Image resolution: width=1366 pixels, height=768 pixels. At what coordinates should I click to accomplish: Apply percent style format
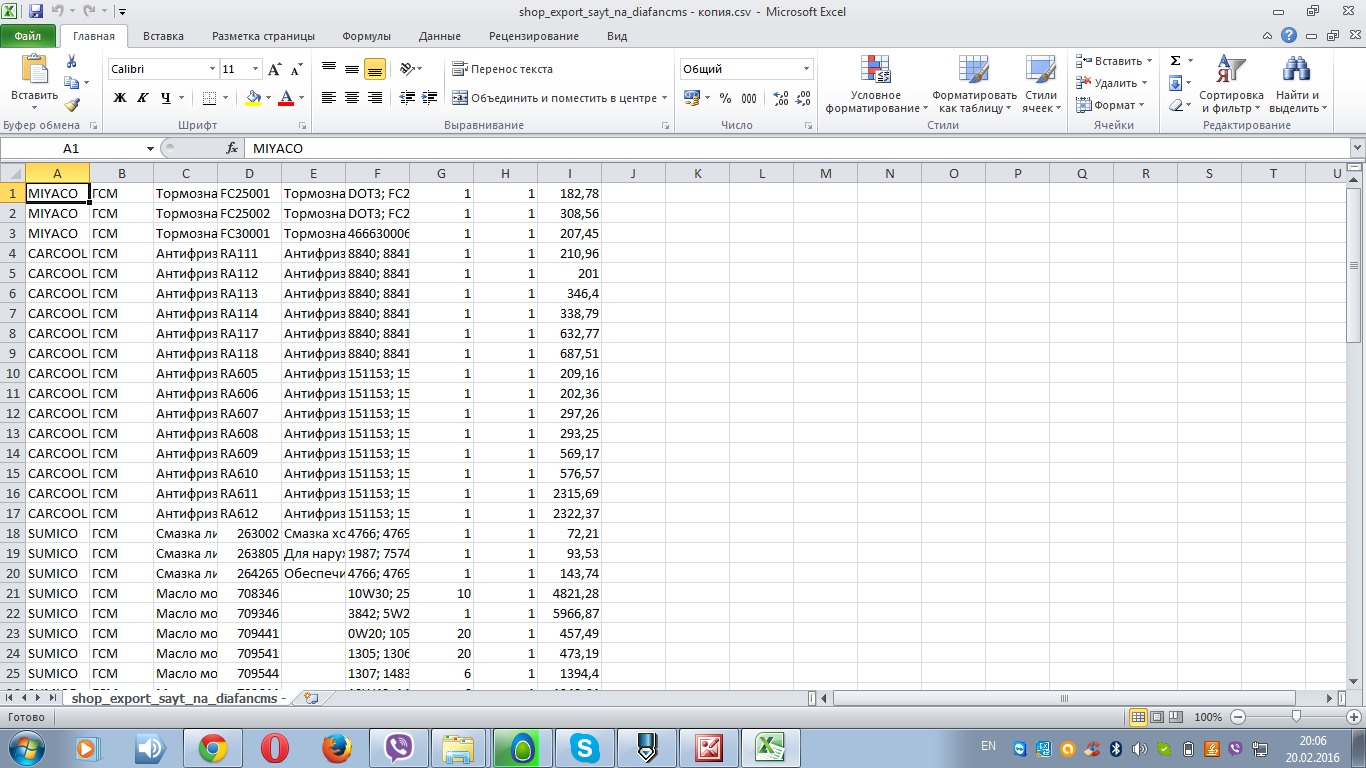(725, 98)
